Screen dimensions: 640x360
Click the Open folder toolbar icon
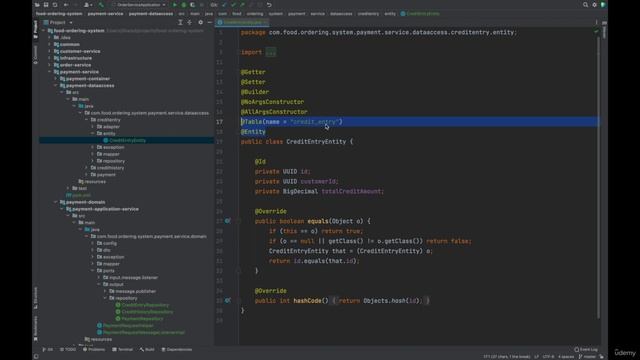coord(37,5)
